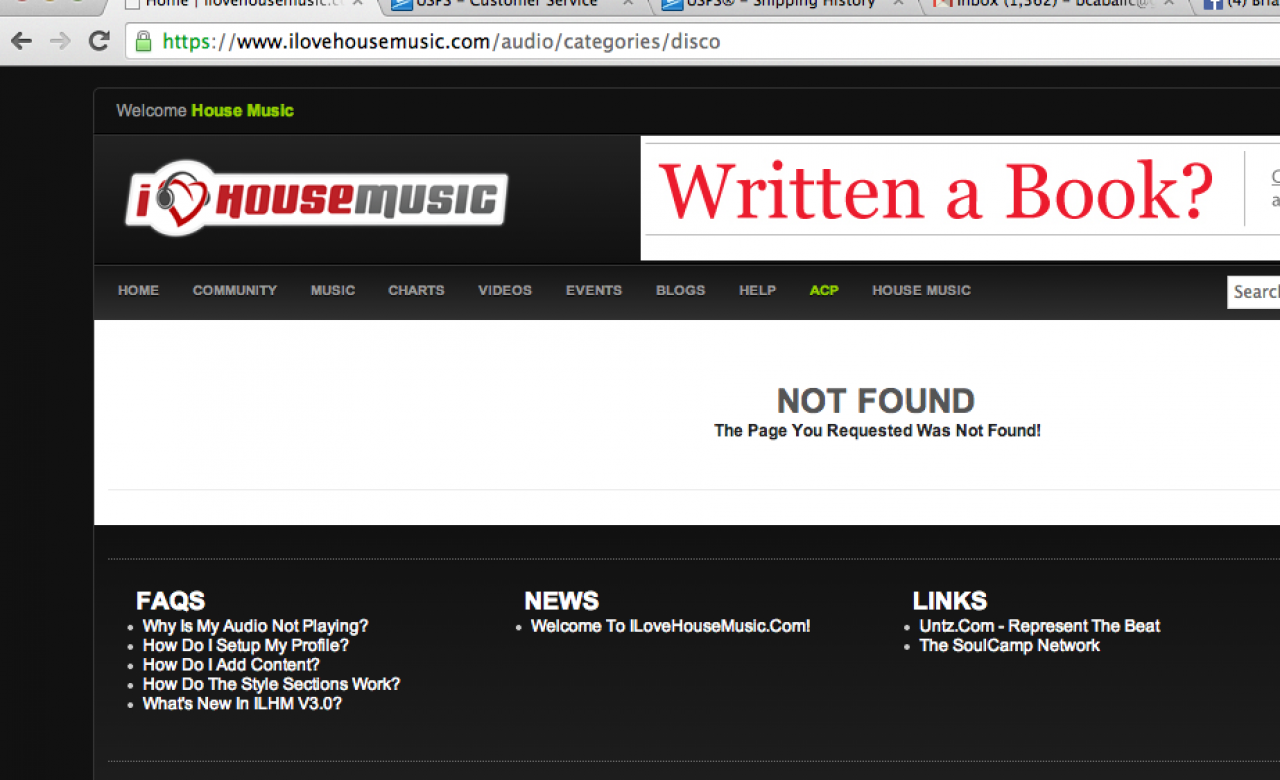
Task: Click the House Music username link
Action: [242, 110]
